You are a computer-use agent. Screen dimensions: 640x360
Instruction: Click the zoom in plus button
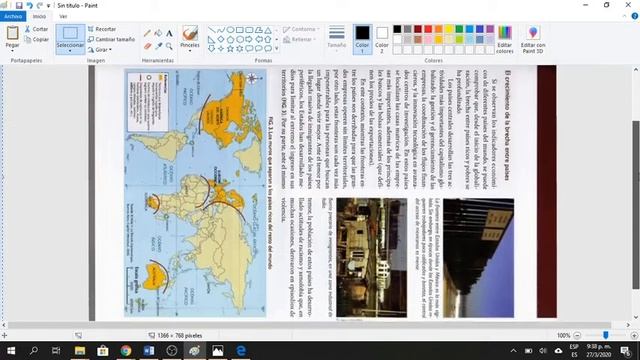634,336
